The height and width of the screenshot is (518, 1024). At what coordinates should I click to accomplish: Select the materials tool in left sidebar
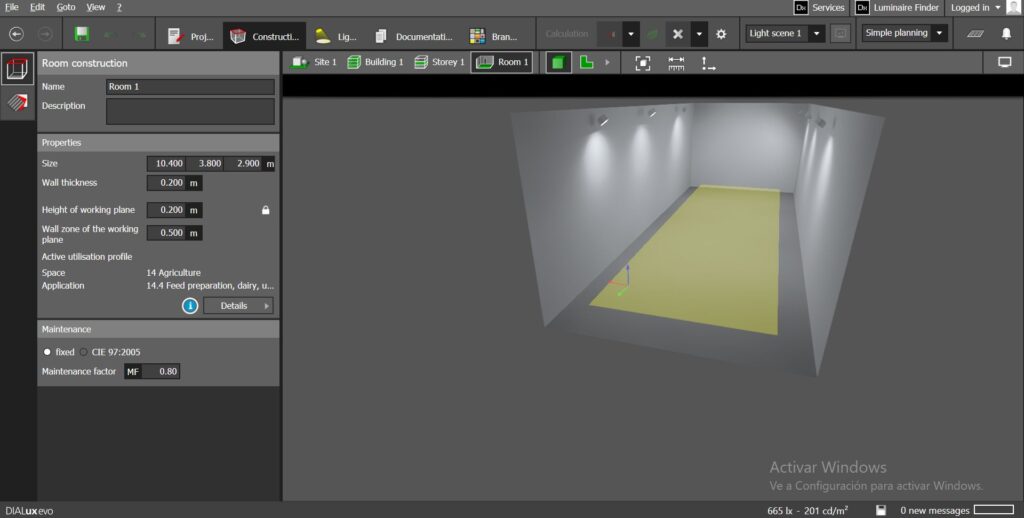17,102
